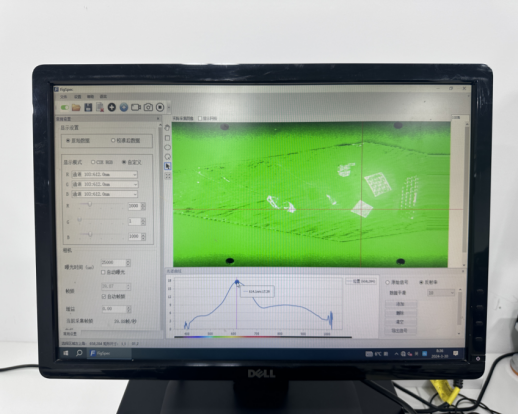Click the video camera icon in toolbar

tap(136, 107)
